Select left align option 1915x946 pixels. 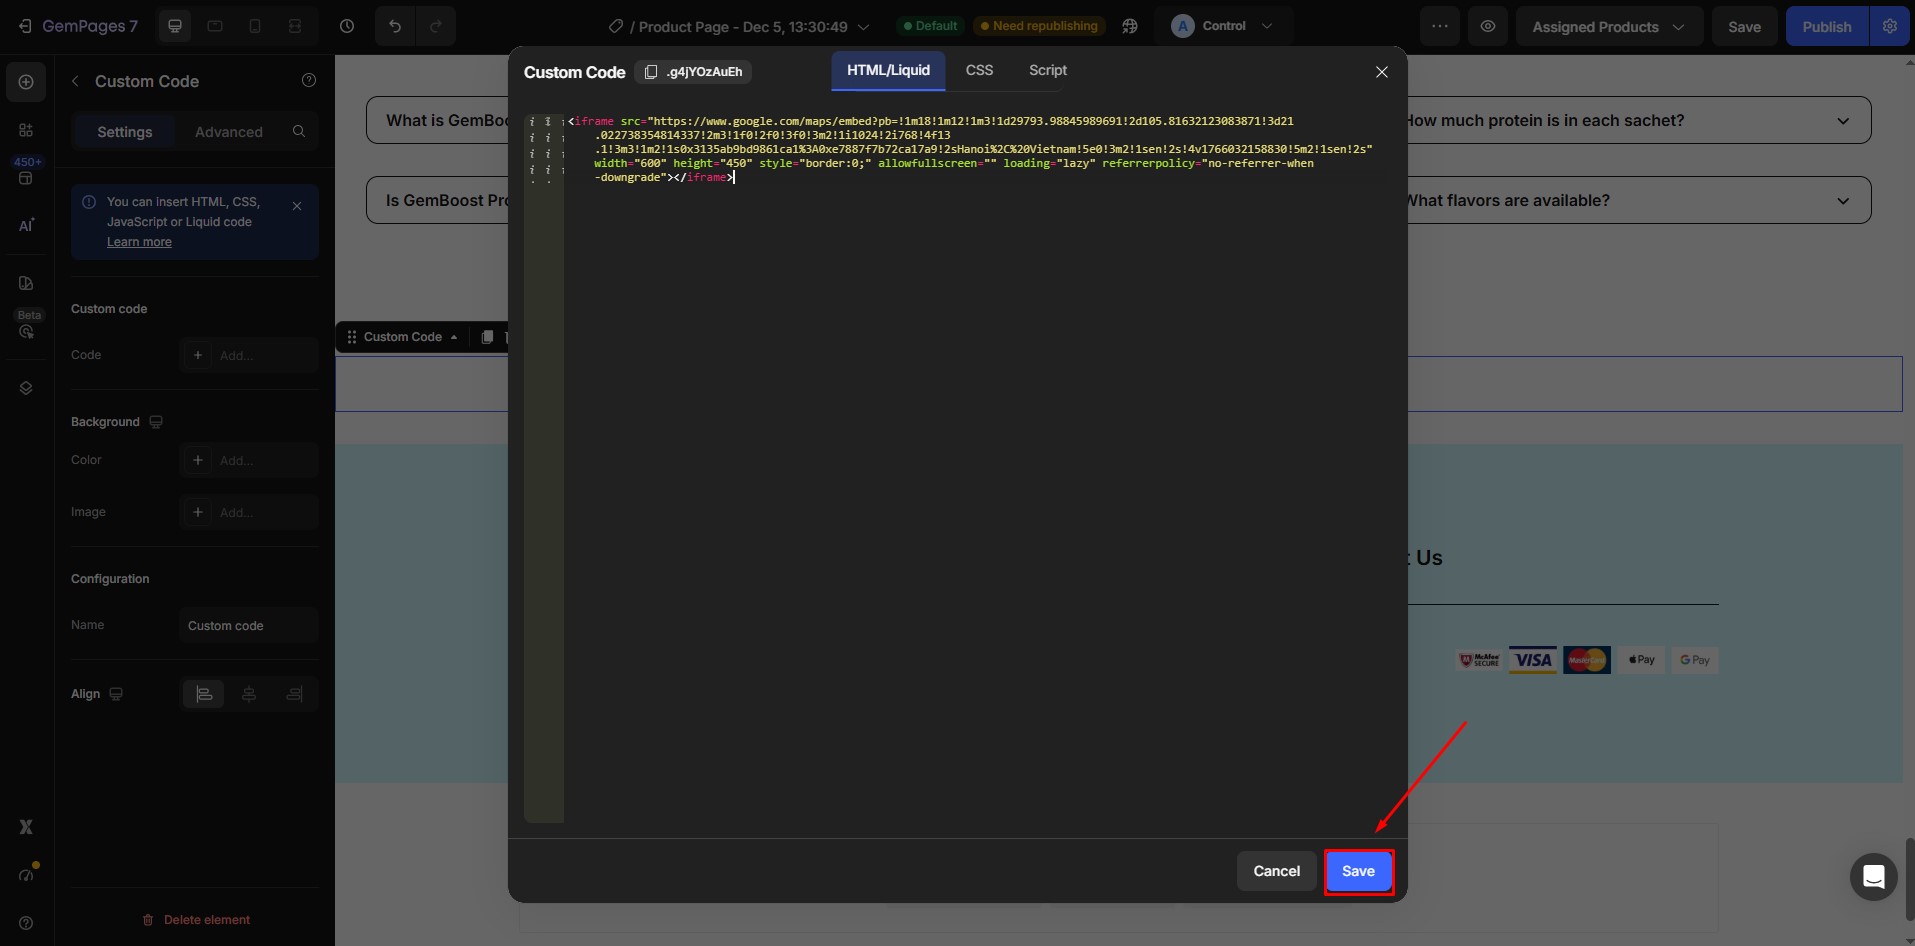point(204,694)
